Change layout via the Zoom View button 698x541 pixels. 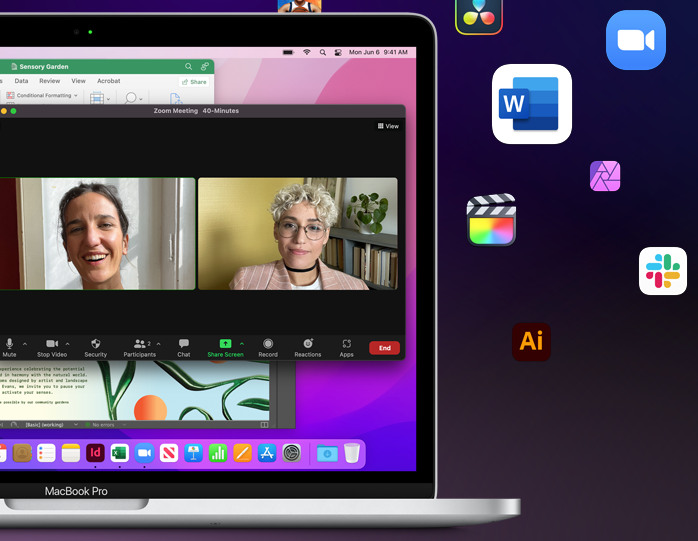(388, 126)
